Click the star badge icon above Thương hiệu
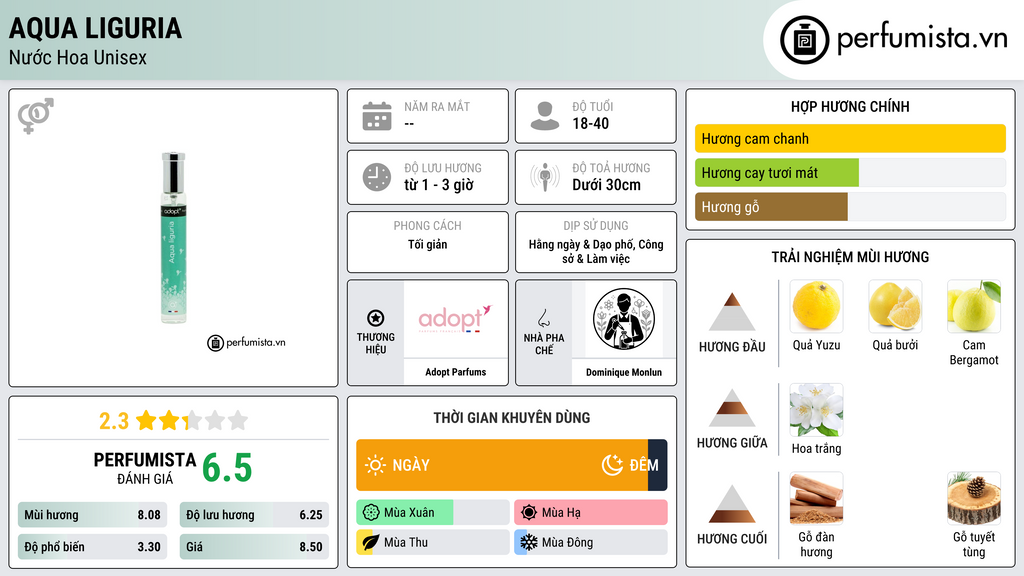The width and height of the screenshot is (1024, 576). pos(376,318)
